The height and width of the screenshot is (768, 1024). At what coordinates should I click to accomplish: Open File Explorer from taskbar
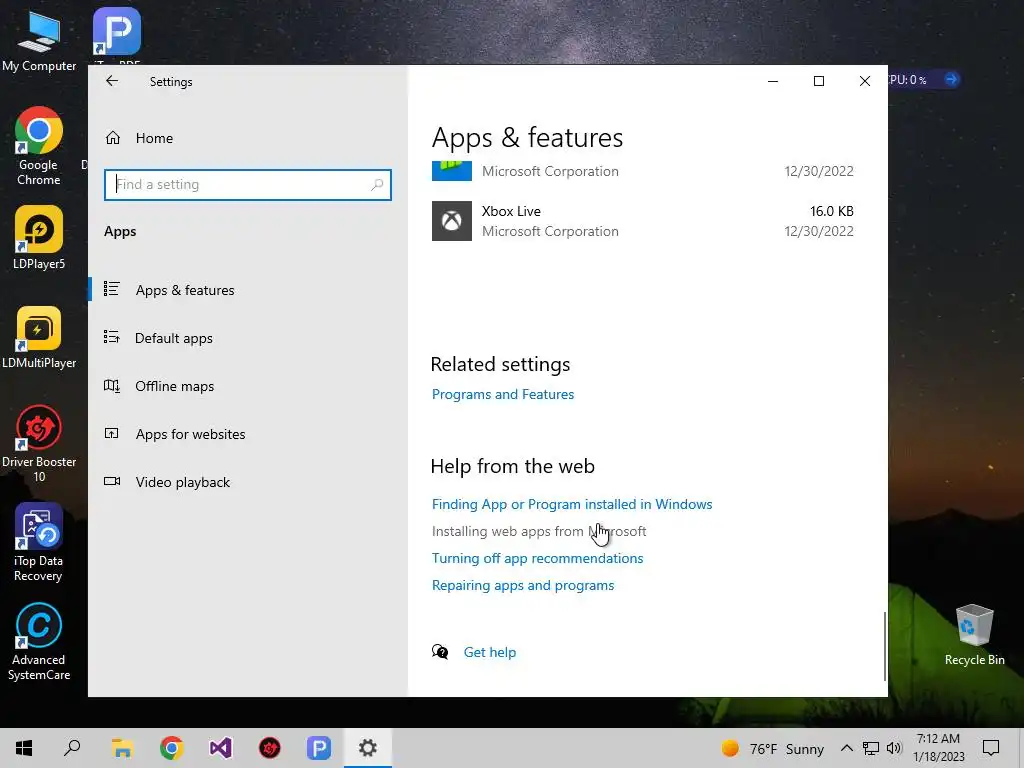(x=122, y=748)
